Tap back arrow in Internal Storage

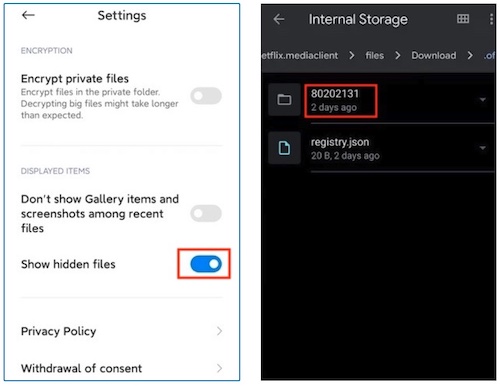click(x=279, y=19)
